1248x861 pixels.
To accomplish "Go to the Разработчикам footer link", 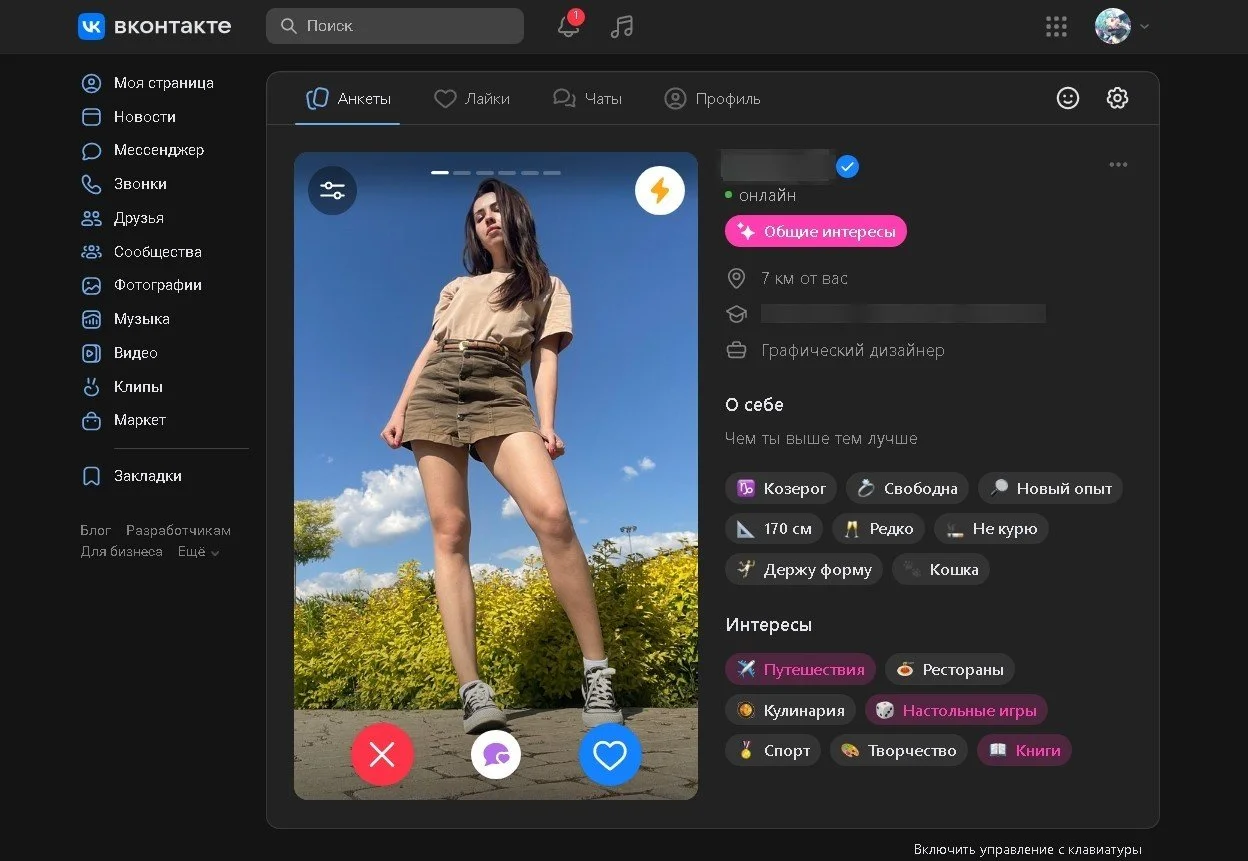I will pyautogui.click(x=178, y=530).
